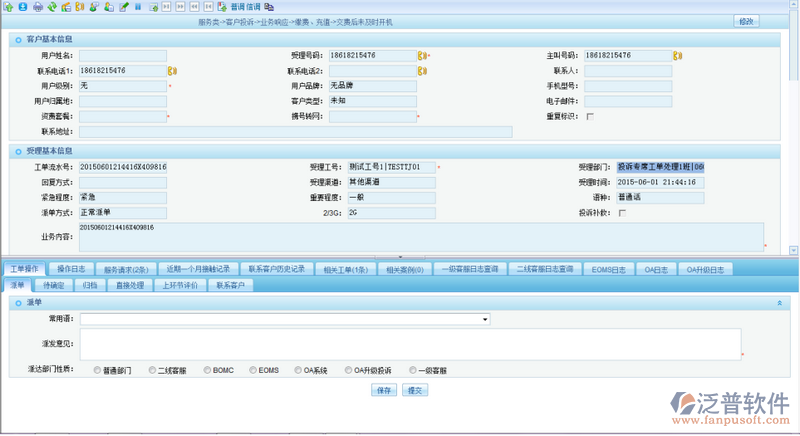Click phone dial icon beside 联系电话1
The height and width of the screenshot is (436, 800).
pyautogui.click(x=172, y=71)
